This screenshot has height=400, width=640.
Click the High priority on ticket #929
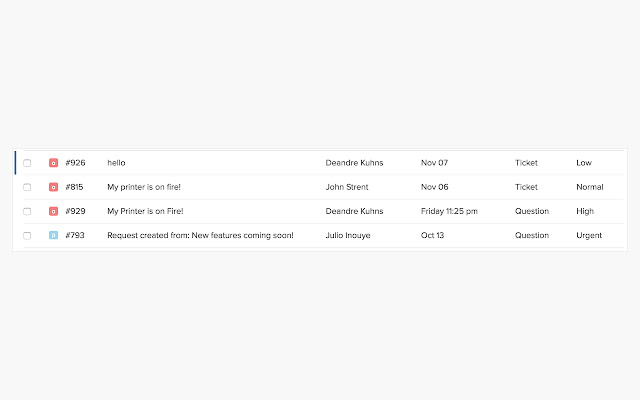(x=585, y=211)
